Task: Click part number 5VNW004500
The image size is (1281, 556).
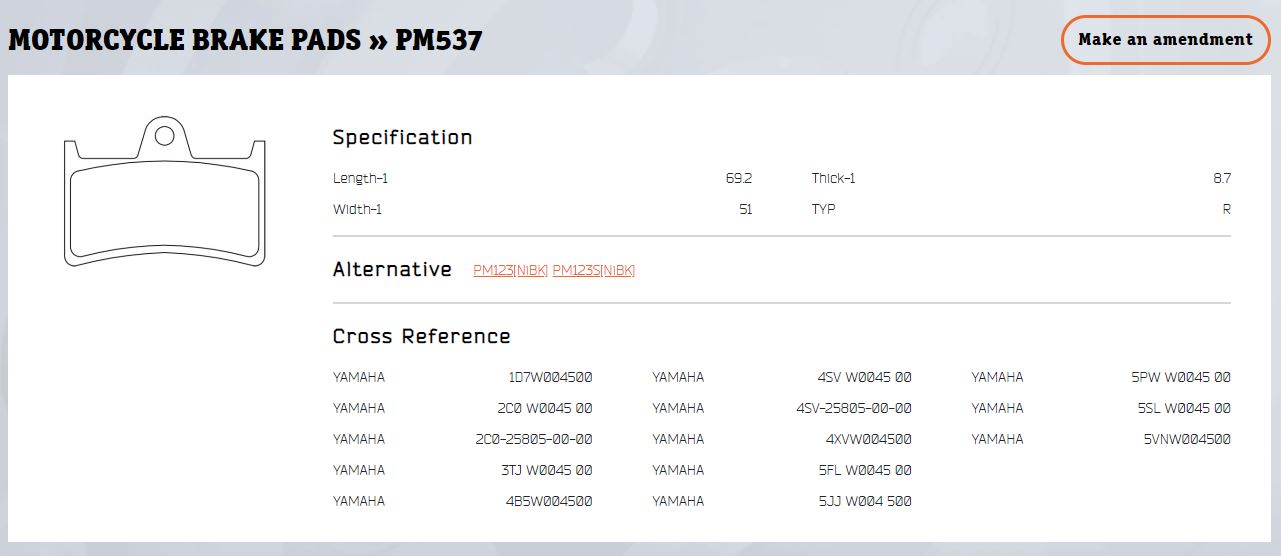Action: pyautogui.click(x=1187, y=439)
